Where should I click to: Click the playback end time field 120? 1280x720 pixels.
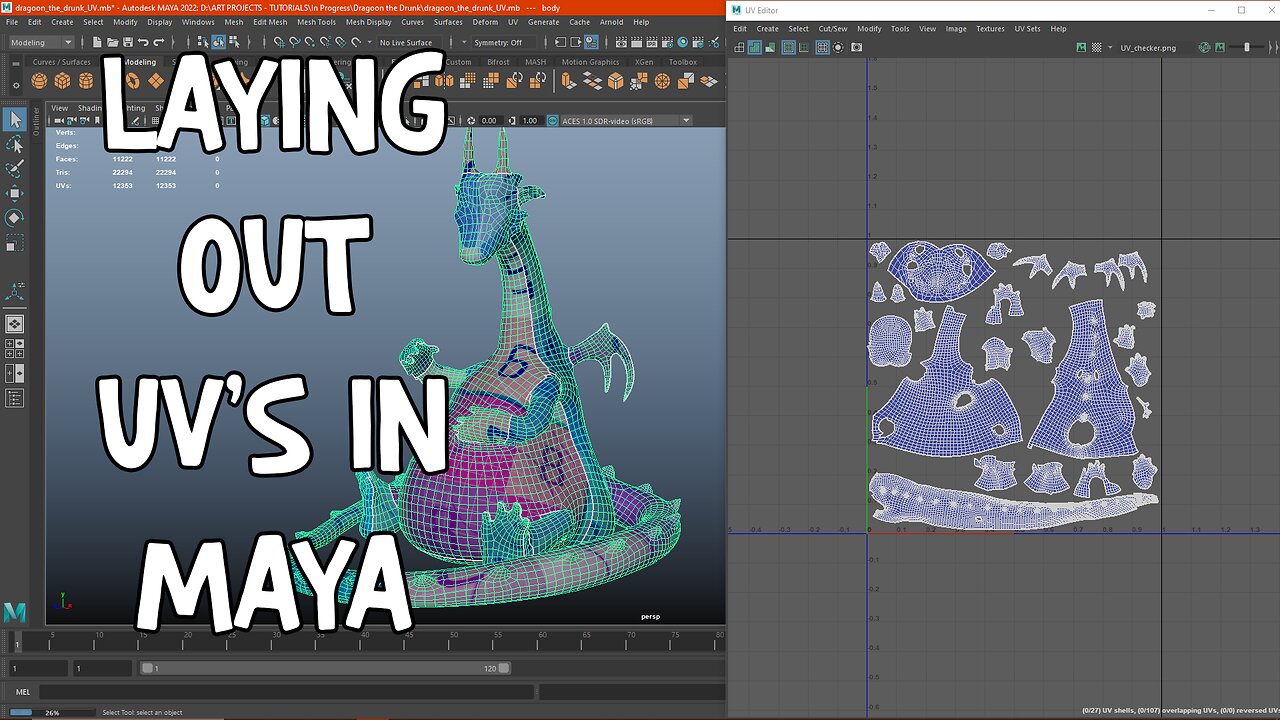tap(490, 668)
